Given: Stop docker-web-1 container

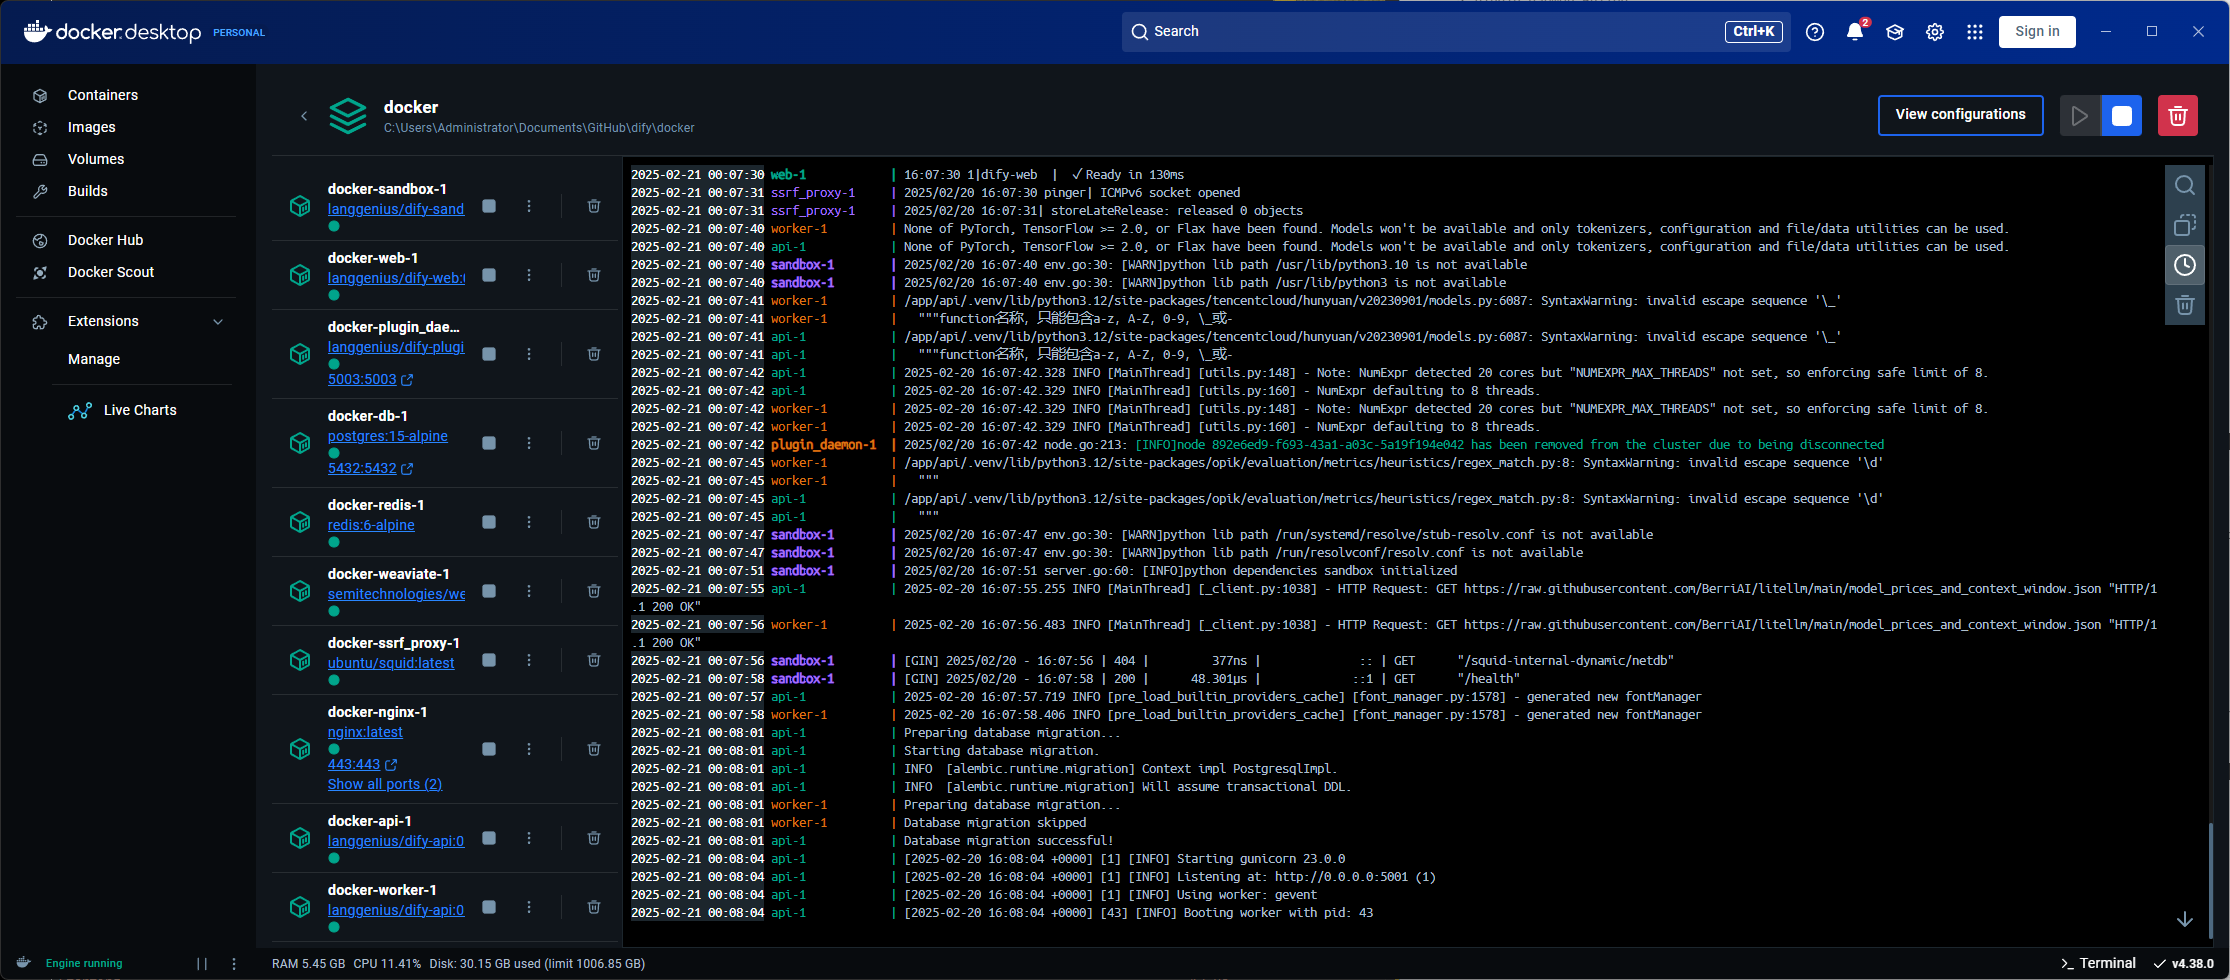Looking at the screenshot, I should click(x=489, y=275).
